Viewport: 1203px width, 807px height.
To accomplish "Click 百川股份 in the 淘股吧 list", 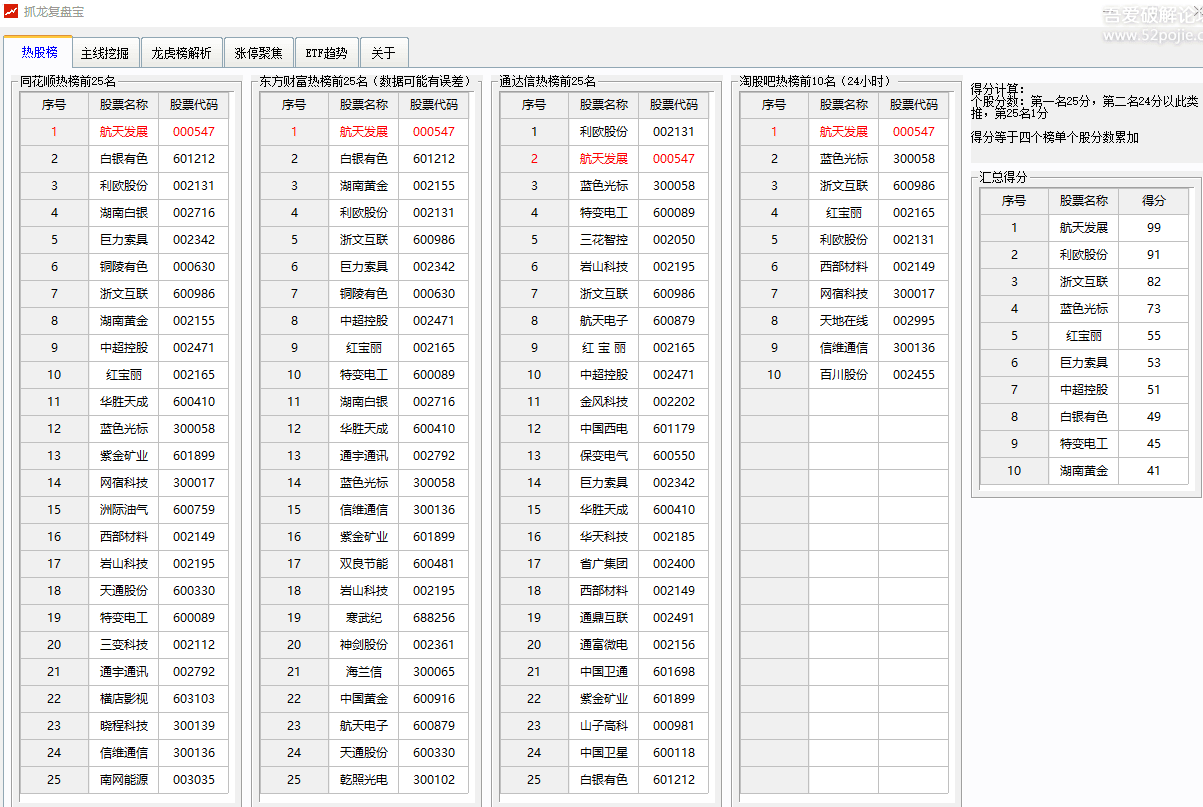I will tap(843, 375).
